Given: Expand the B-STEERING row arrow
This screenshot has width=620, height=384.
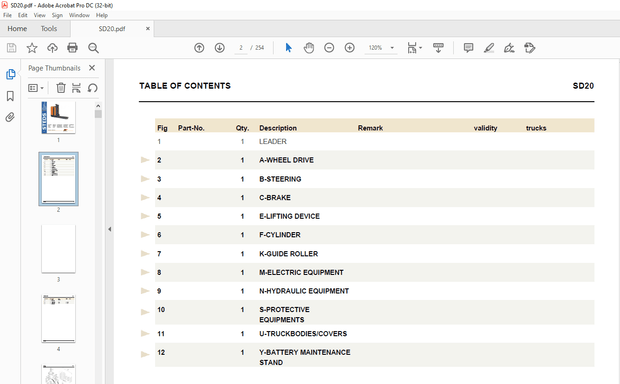Looking at the screenshot, I should click(x=145, y=179).
